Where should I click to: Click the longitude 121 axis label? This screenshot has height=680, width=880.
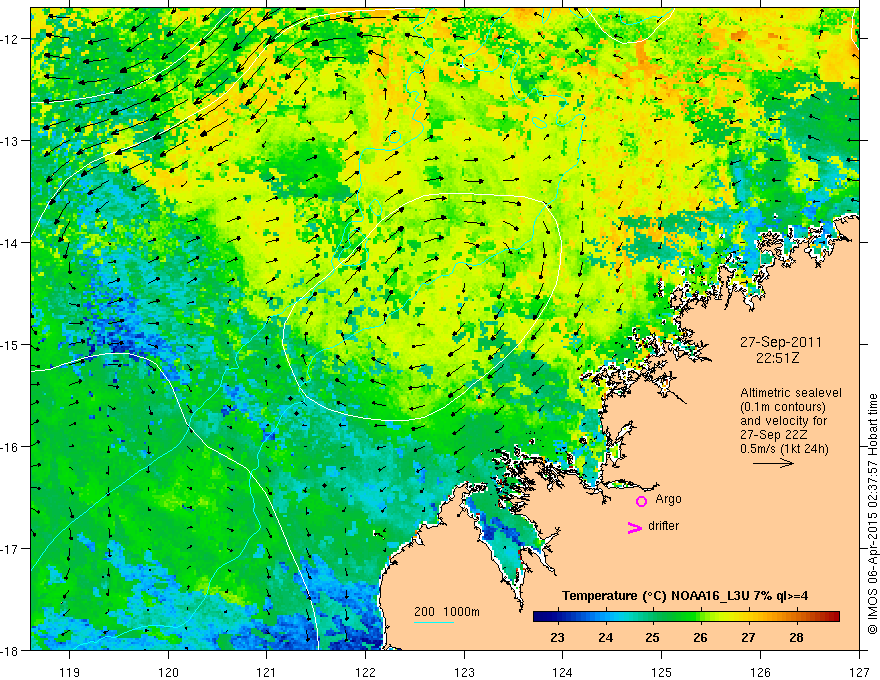[267, 672]
